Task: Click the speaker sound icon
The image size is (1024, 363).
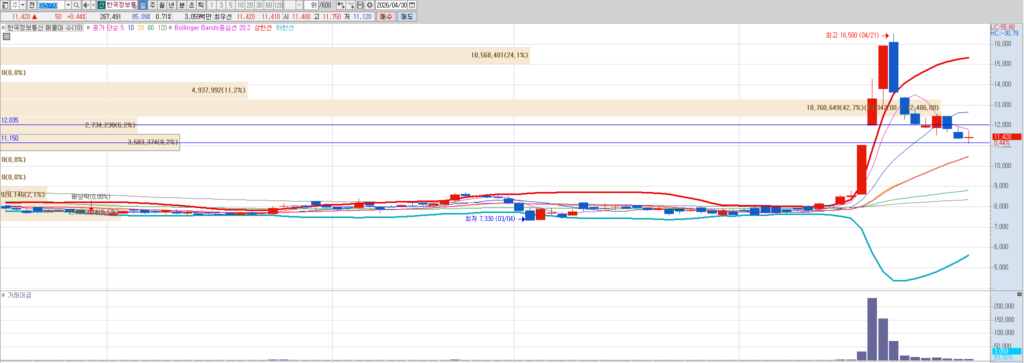Action: (x=86, y=5)
